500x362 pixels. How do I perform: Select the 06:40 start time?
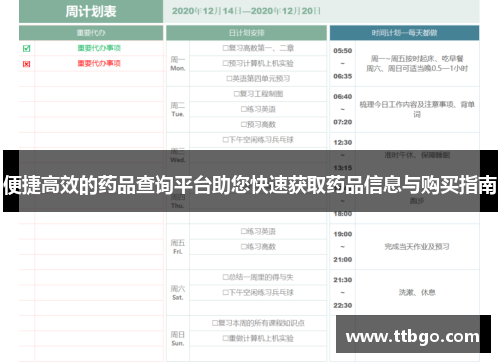tap(343, 97)
